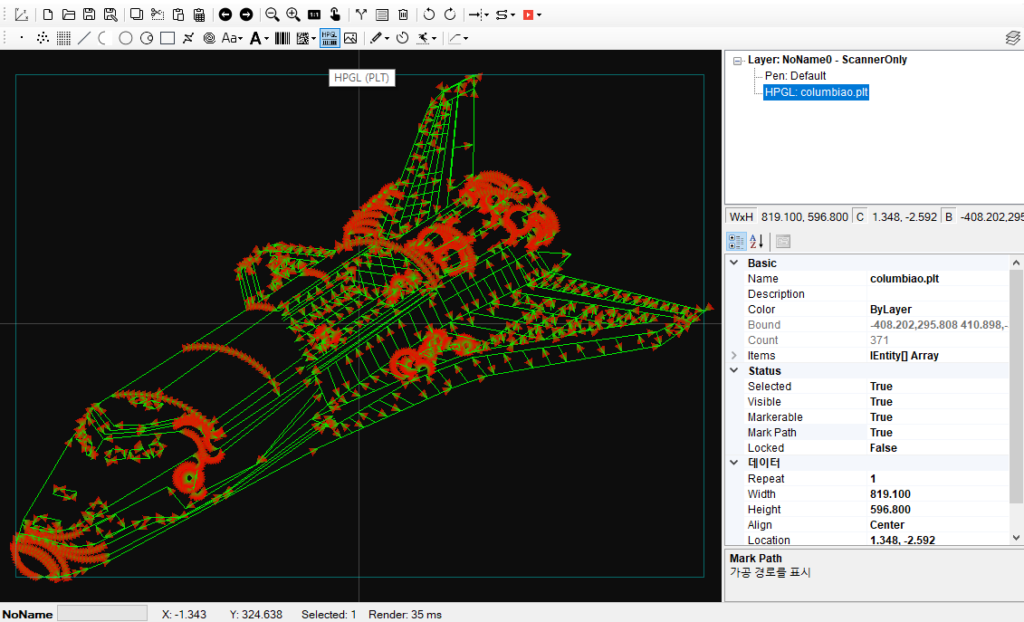Viewport: 1024px width, 622px height.
Task: Switch property grid to Categorized view
Action: point(736,242)
